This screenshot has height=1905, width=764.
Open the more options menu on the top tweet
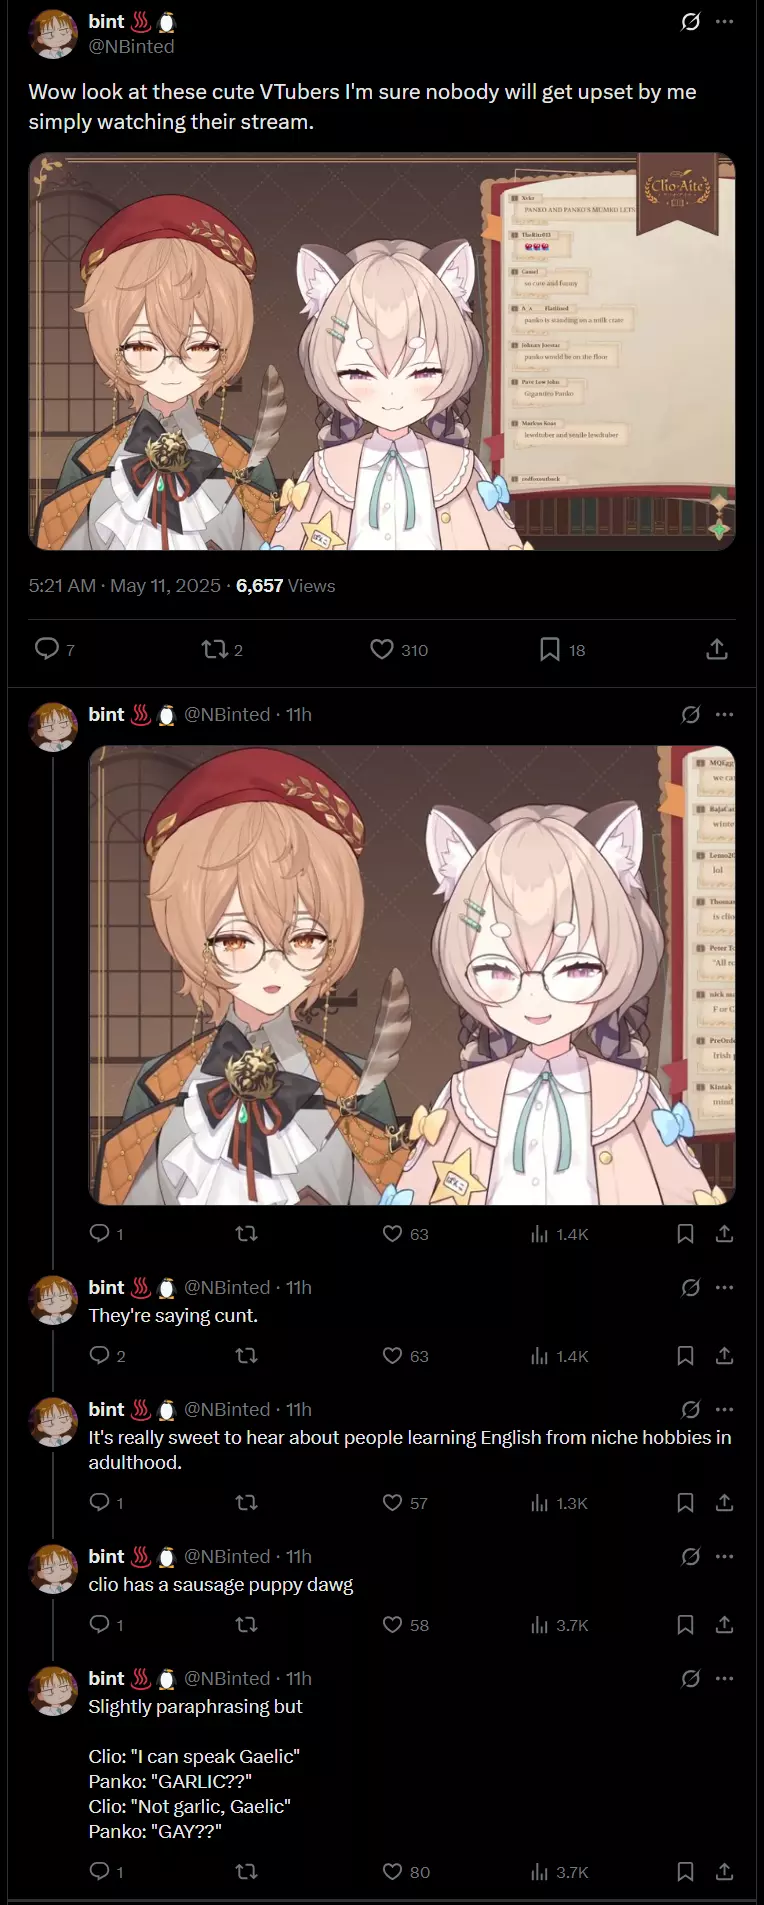pos(725,21)
